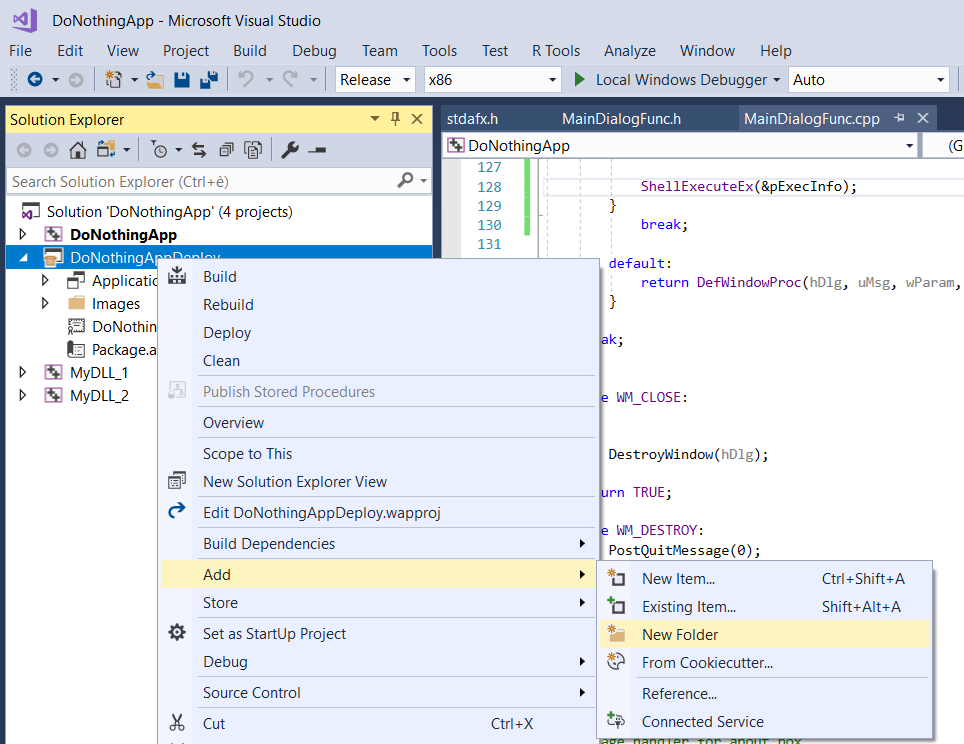Close the MainDialogFunc.cpp tab

point(923,117)
